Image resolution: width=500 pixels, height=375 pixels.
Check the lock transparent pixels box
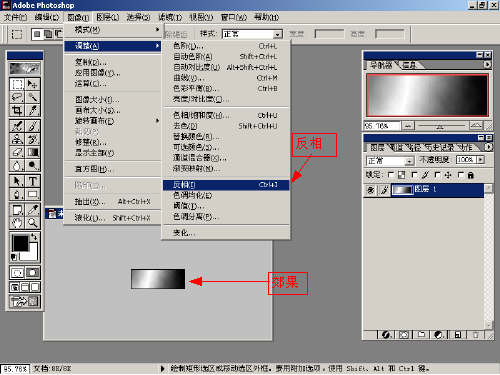[x=391, y=175]
